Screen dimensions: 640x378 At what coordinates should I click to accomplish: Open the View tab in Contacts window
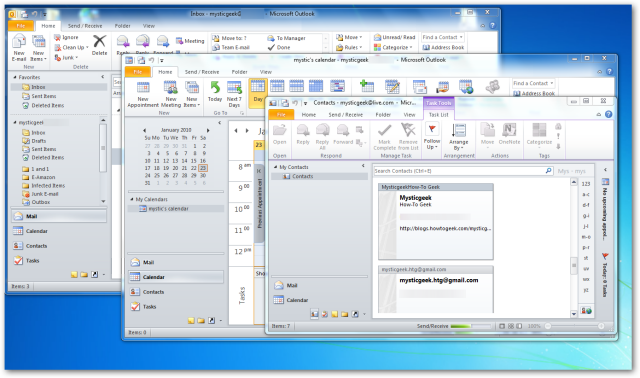pyautogui.click(x=409, y=115)
